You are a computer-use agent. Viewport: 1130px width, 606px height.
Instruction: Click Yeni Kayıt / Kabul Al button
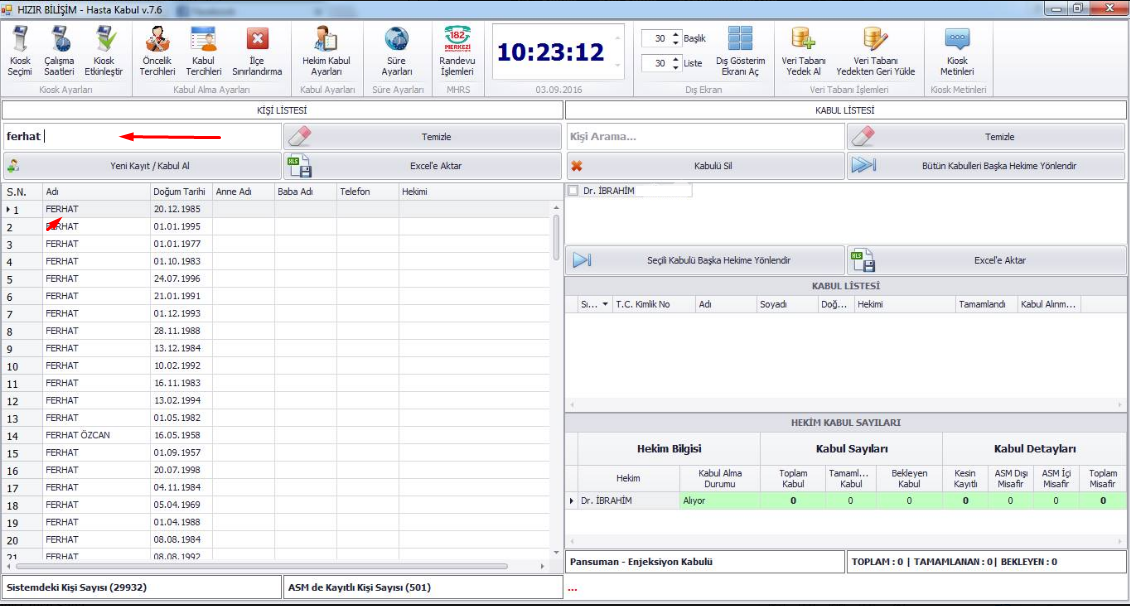click(x=141, y=166)
